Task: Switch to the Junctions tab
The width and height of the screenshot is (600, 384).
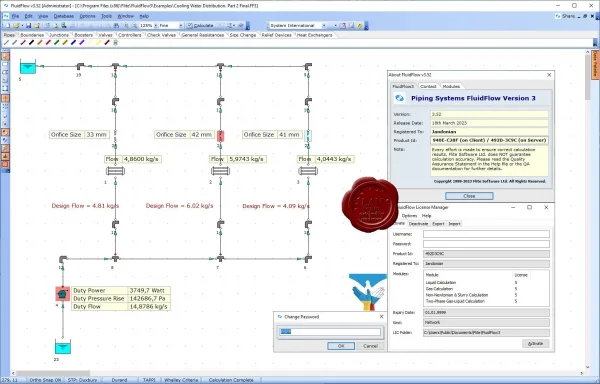Action: tap(59, 35)
